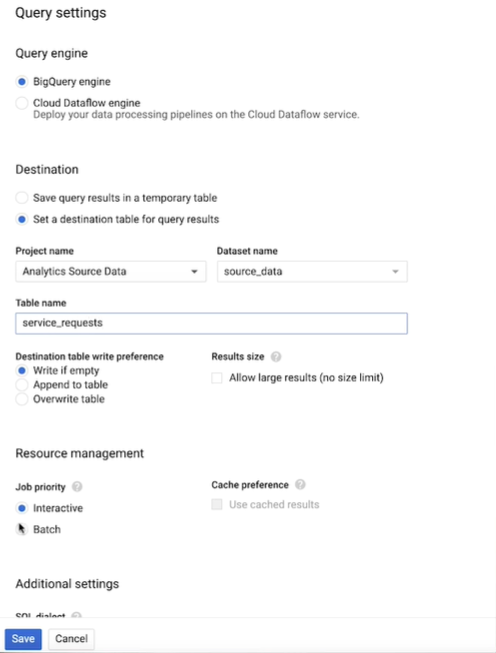Screen dimensions: 496x653
Task: Expand the Dataset name dropdown
Action: (x=312, y=272)
